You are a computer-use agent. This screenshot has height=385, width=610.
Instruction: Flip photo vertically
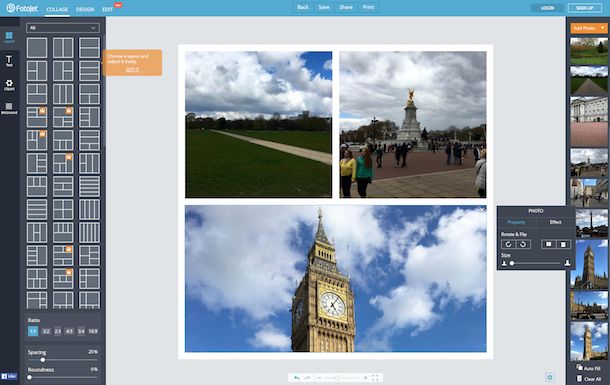(x=563, y=244)
